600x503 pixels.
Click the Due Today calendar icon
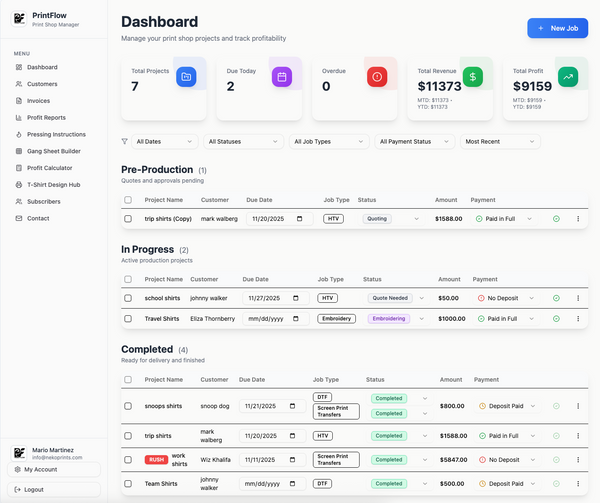(x=281, y=77)
